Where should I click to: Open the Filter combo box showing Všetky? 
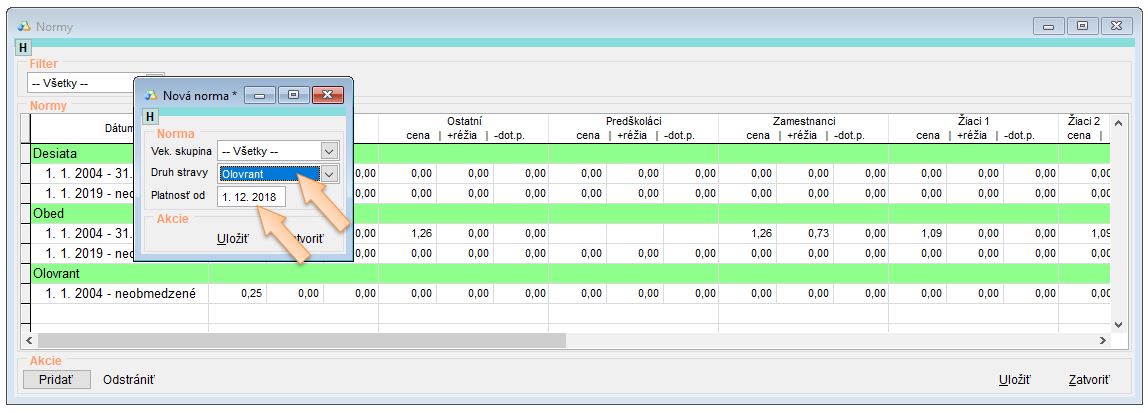154,83
